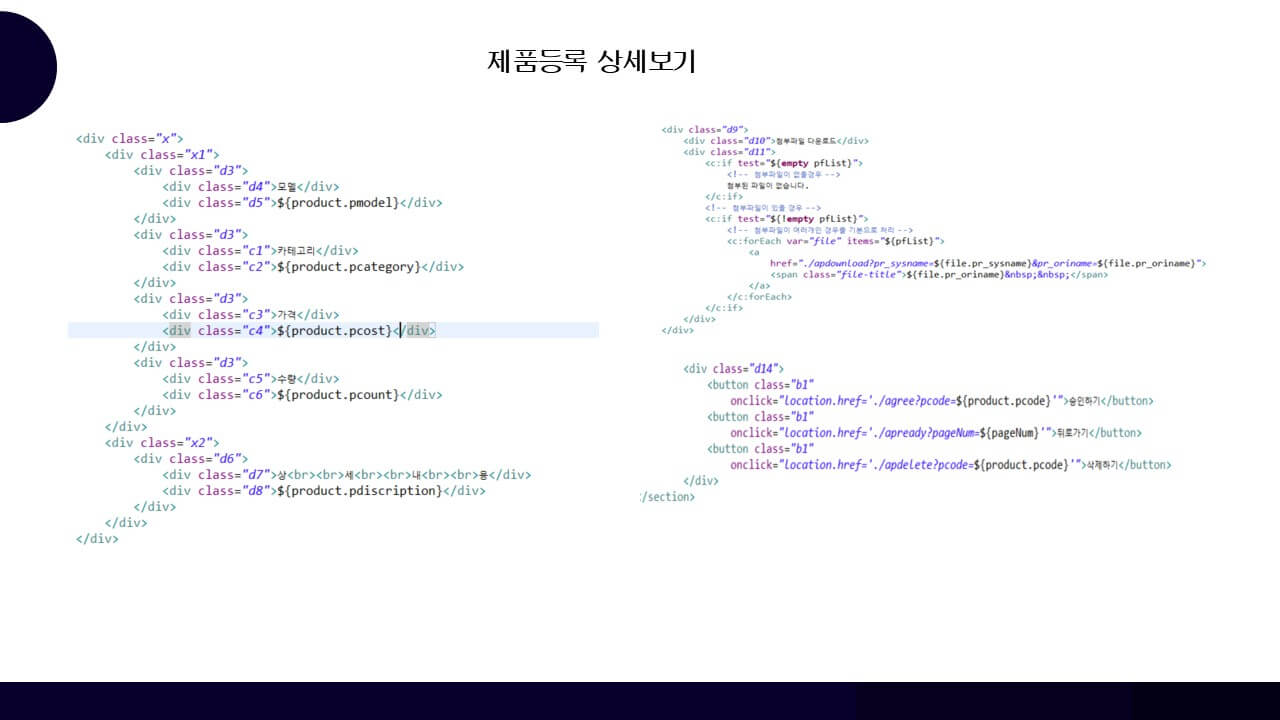Click the span class="file-title" line
1280x720 pixels.
click(x=939, y=274)
